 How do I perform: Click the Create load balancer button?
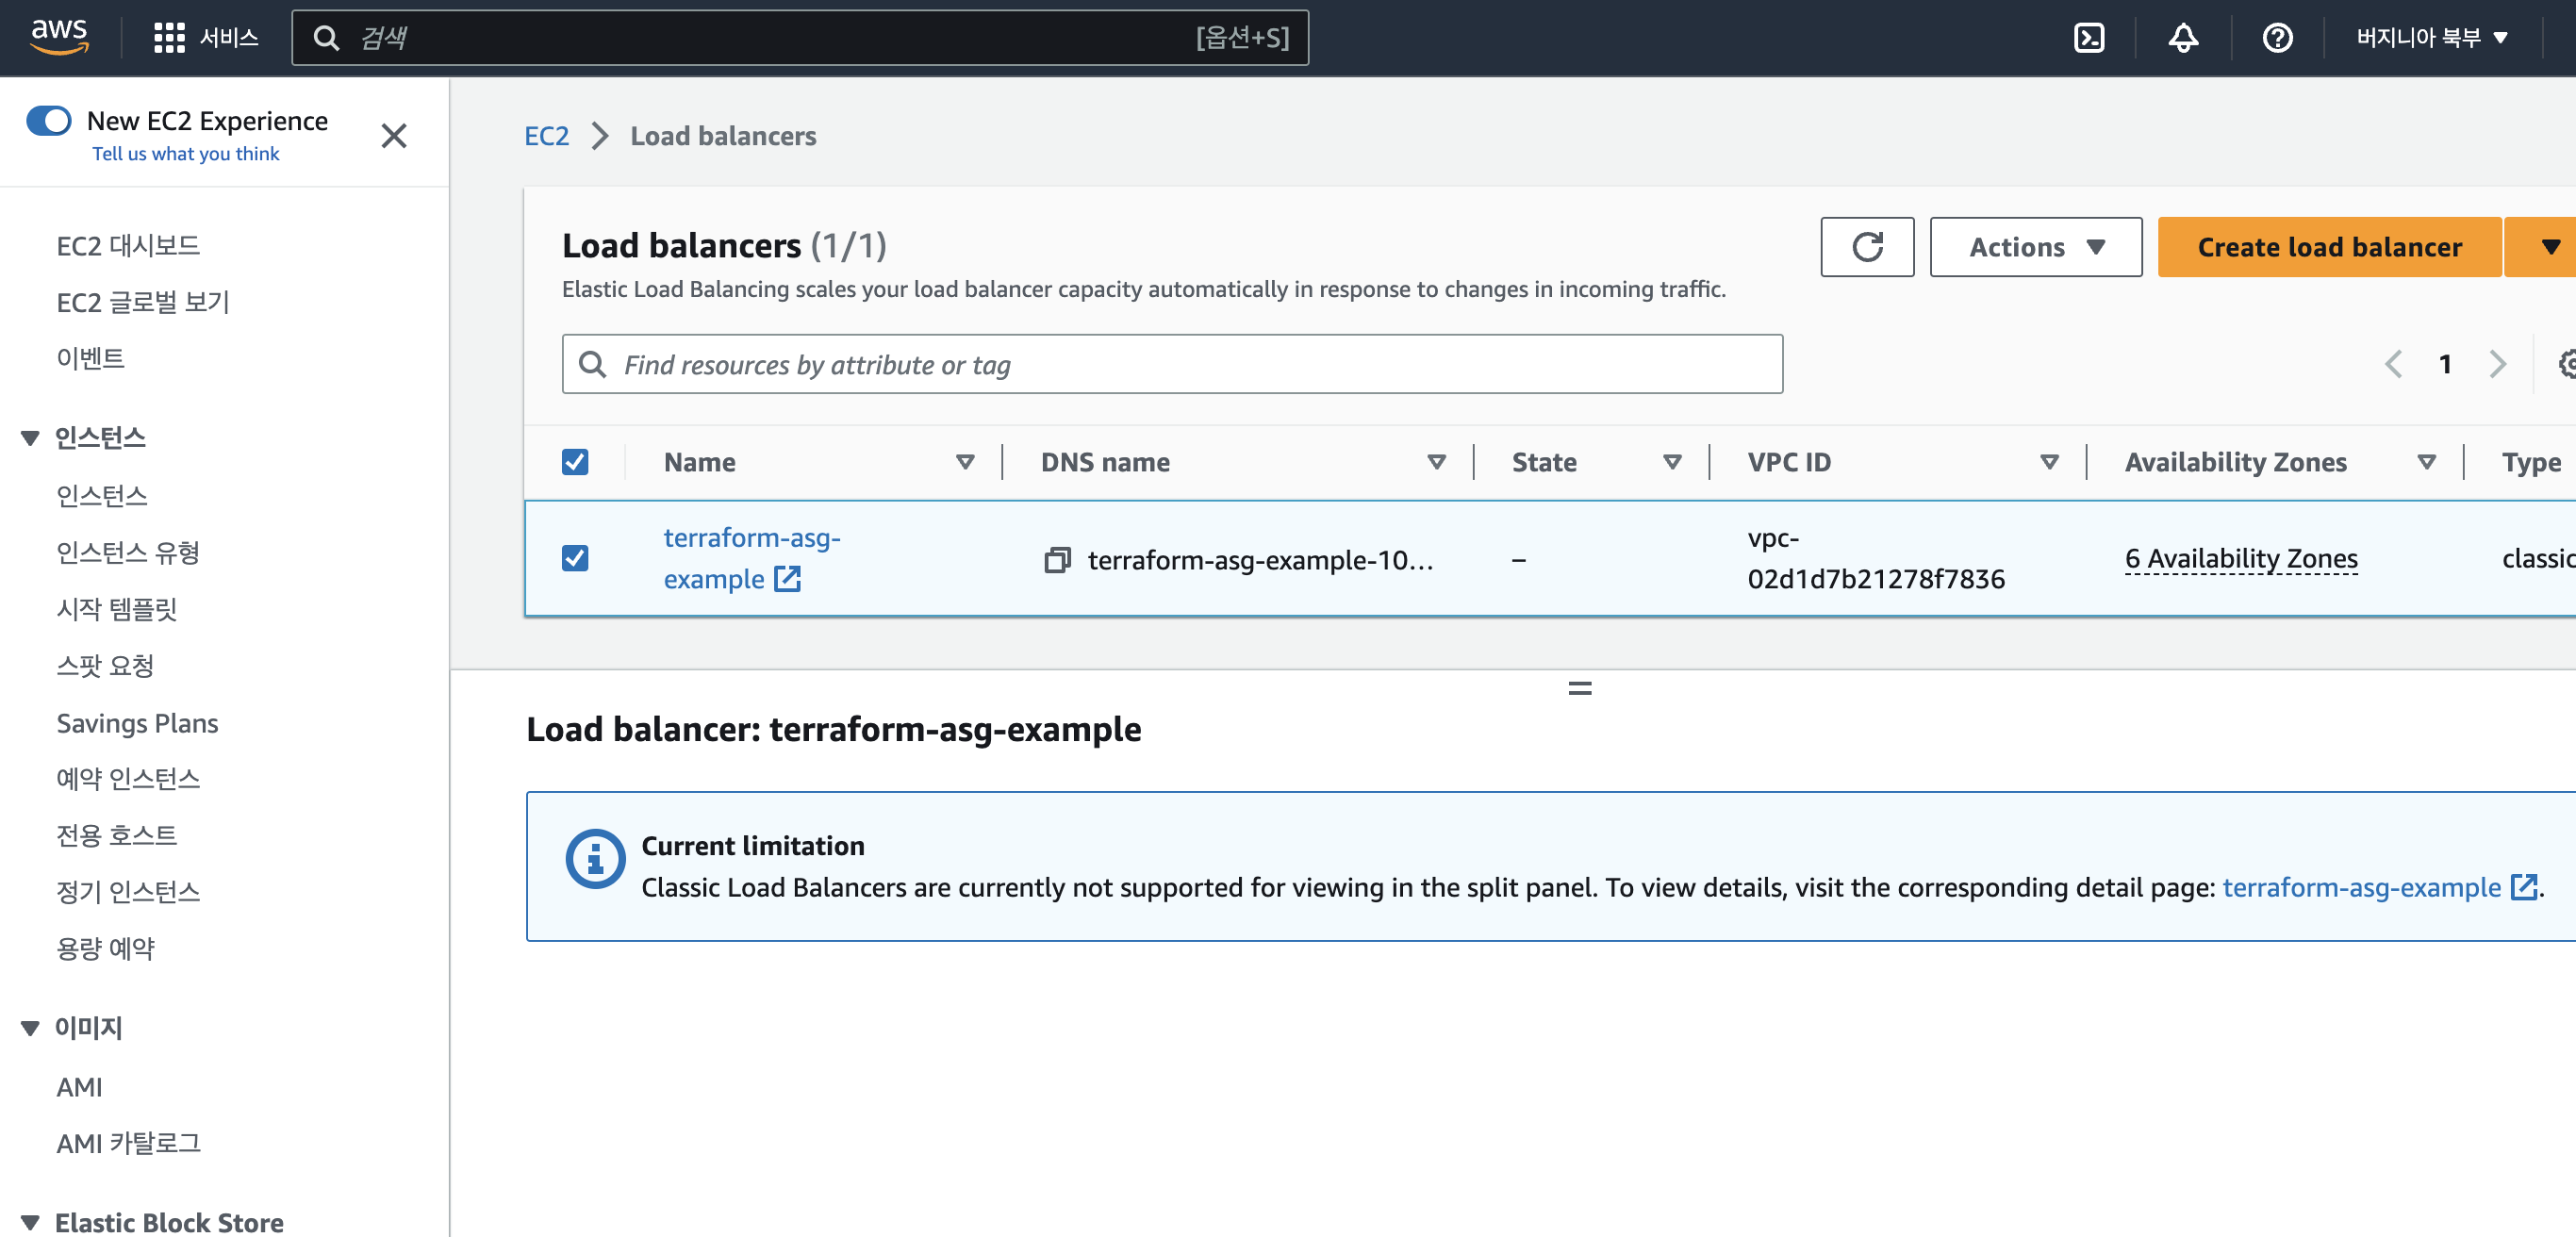click(2329, 247)
